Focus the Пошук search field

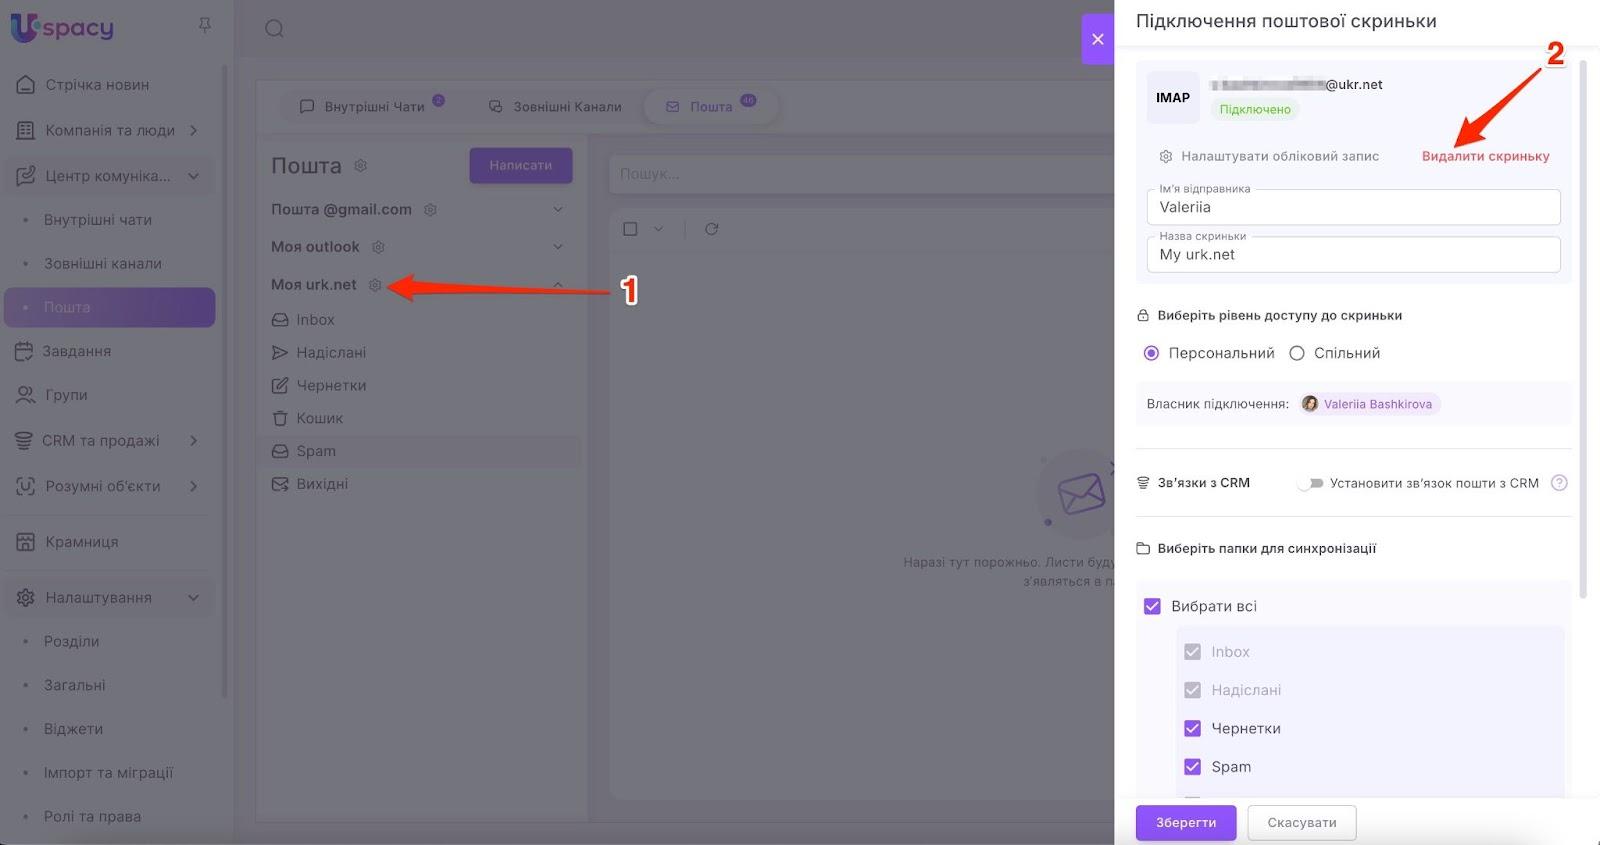tap(860, 174)
